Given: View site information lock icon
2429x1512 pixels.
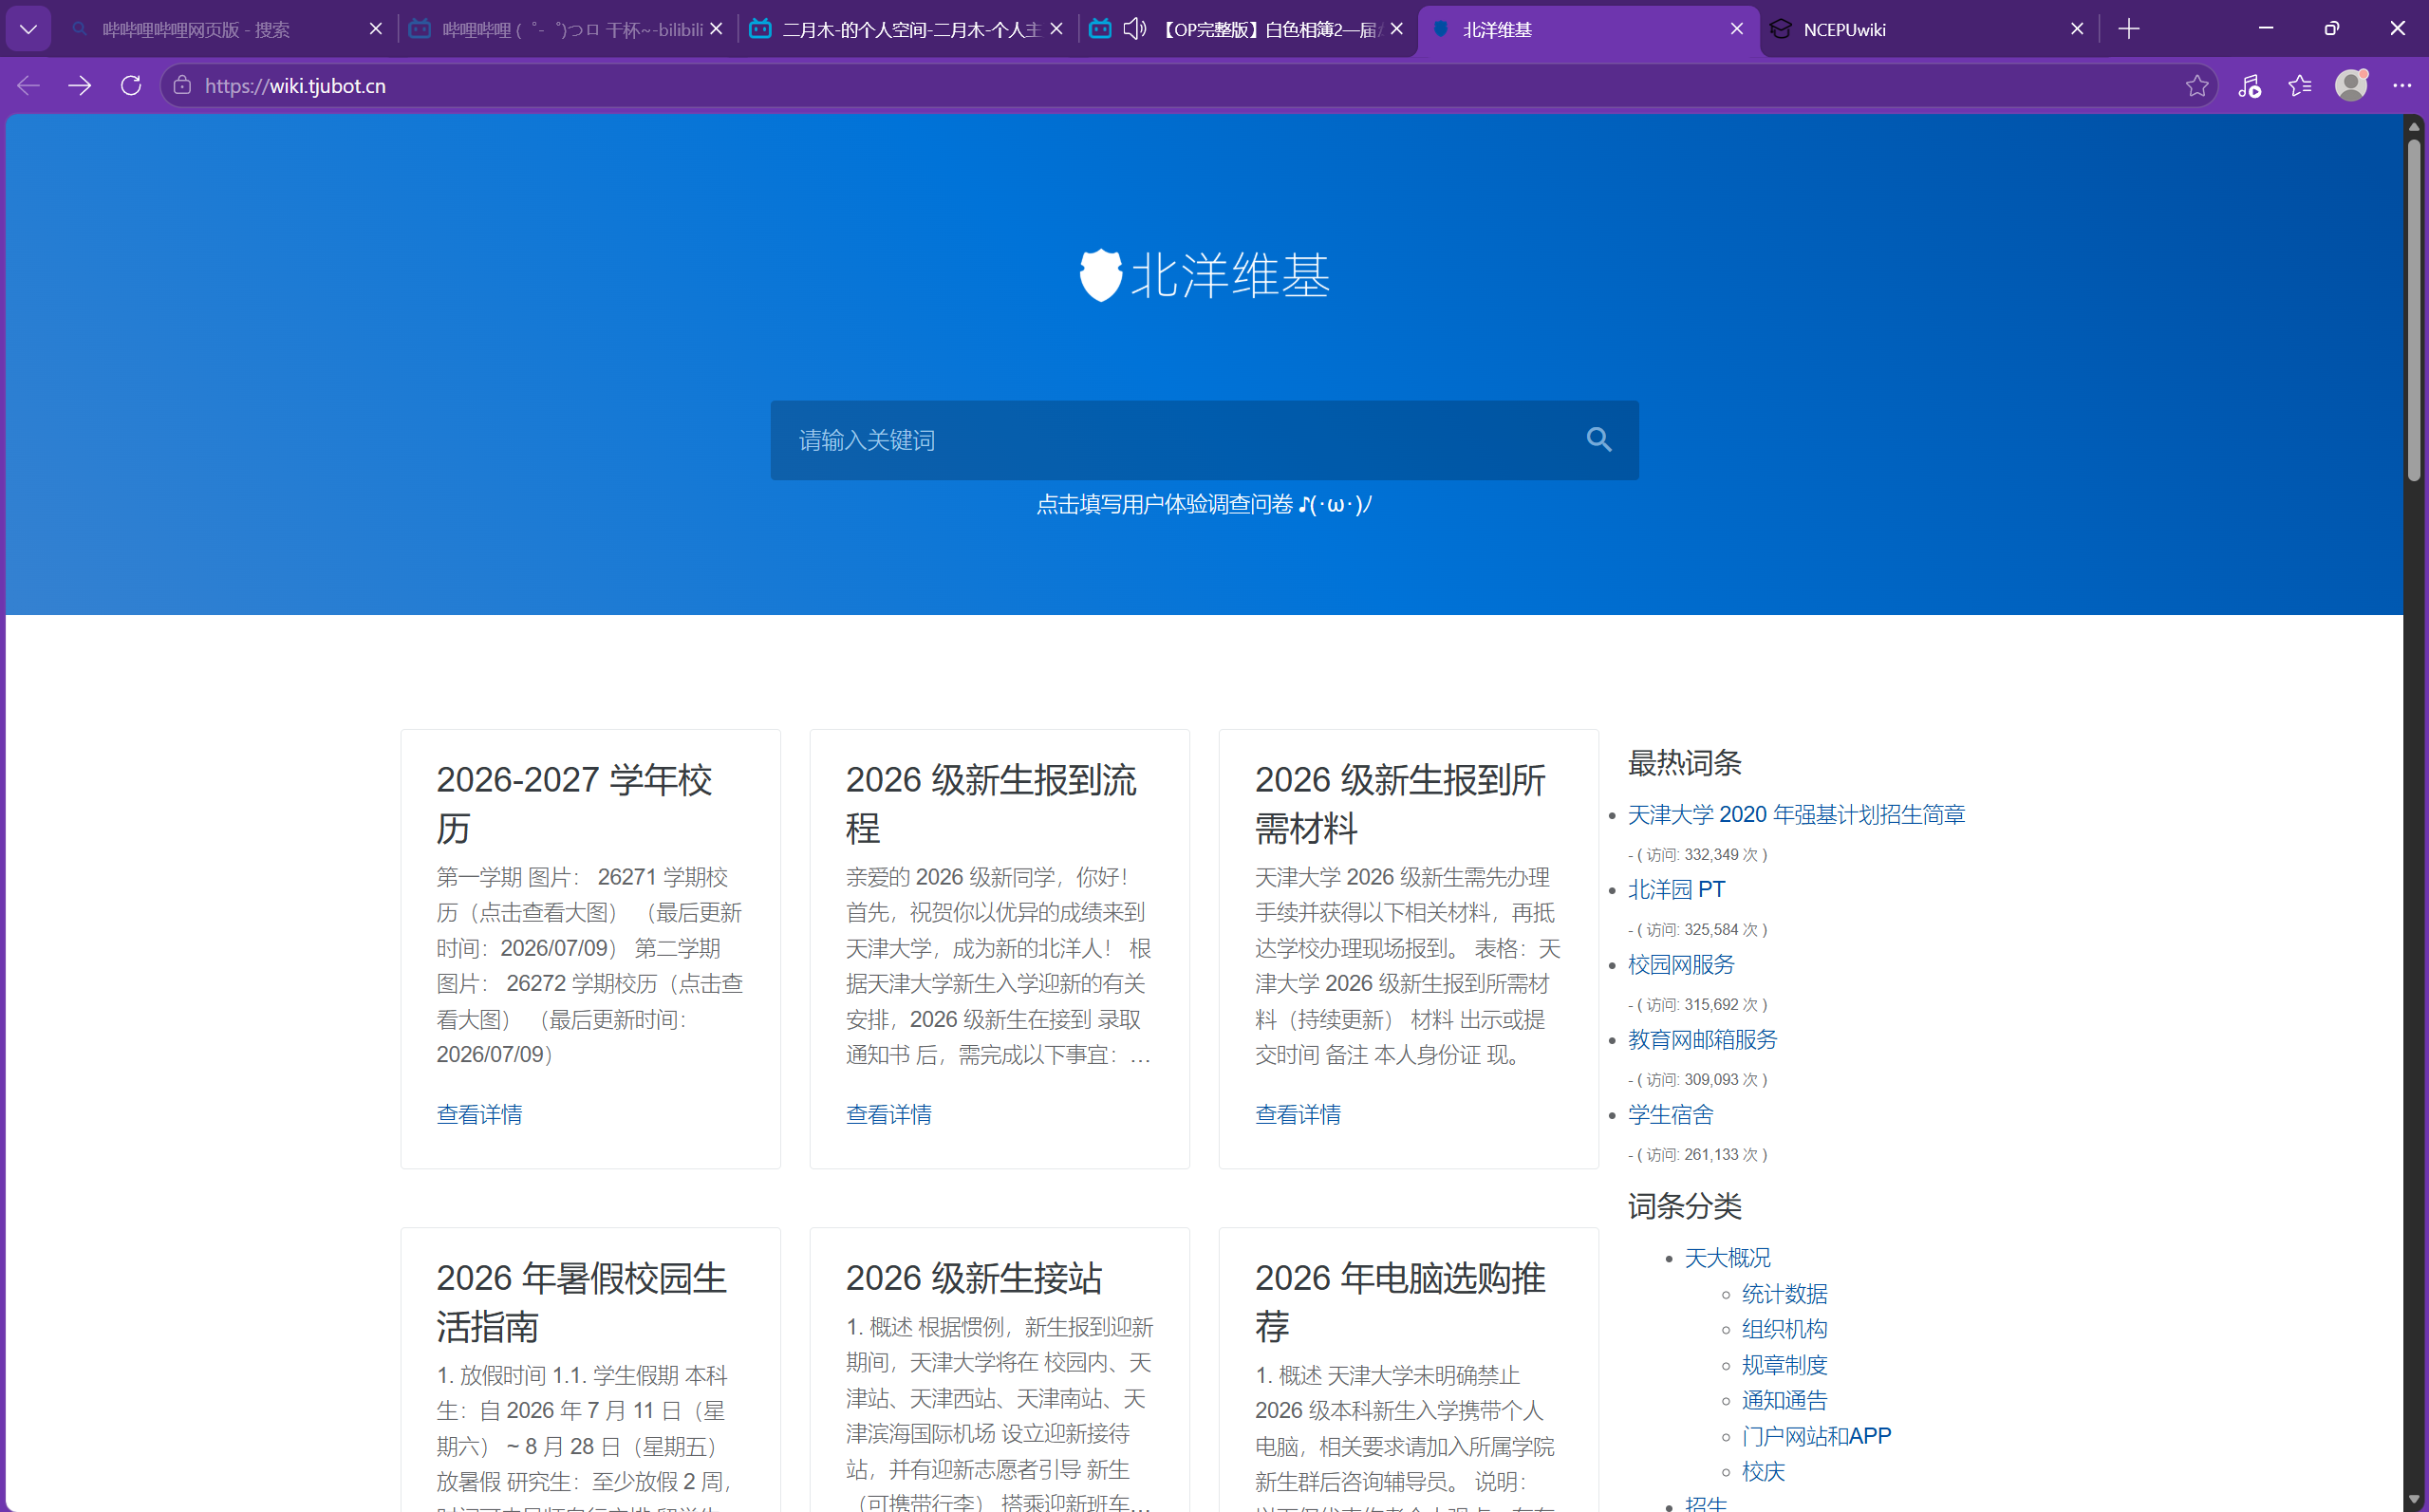Looking at the screenshot, I should coord(182,86).
